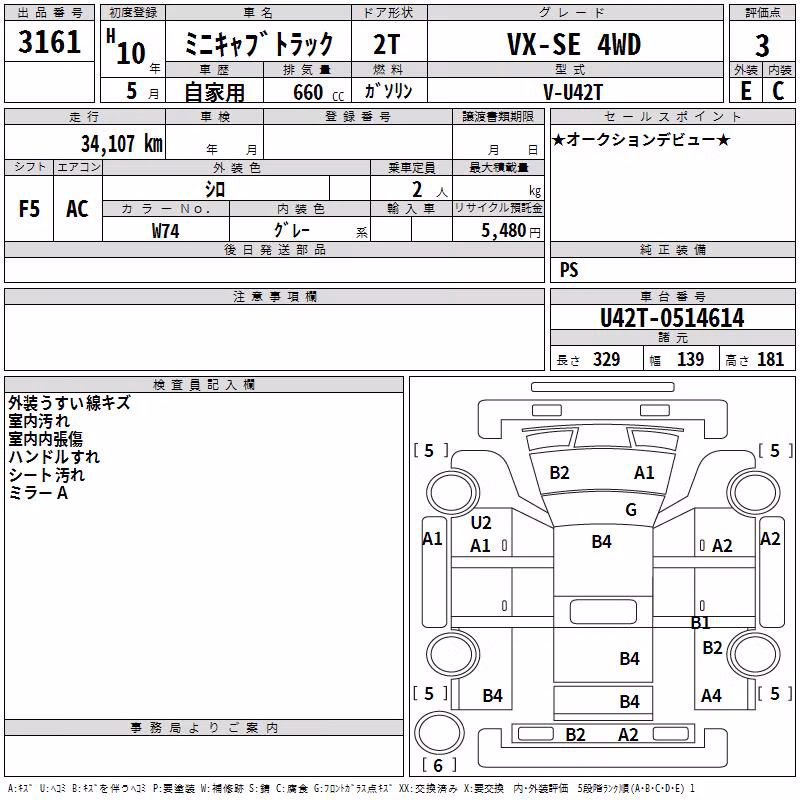The width and height of the screenshot is (800, 800).
Task: Click the recycle deposit 5,480円
Action: pos(511,231)
